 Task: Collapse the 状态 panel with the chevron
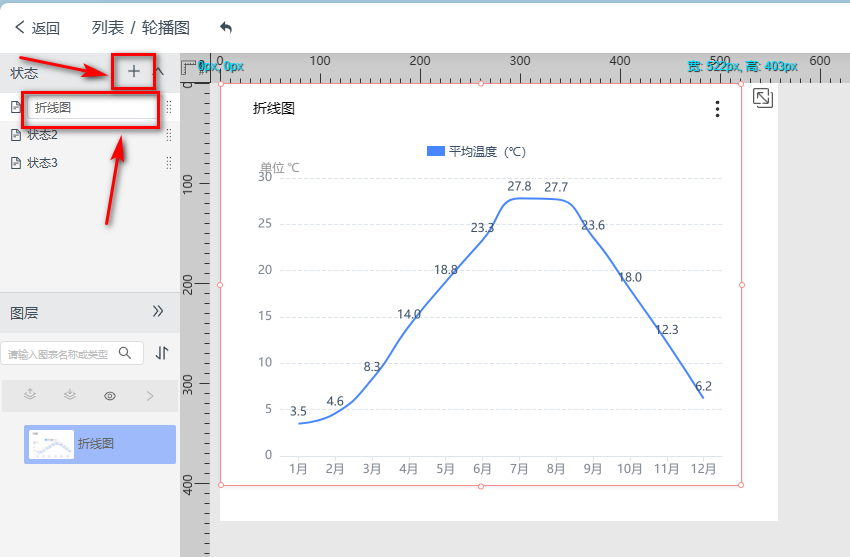point(159,72)
